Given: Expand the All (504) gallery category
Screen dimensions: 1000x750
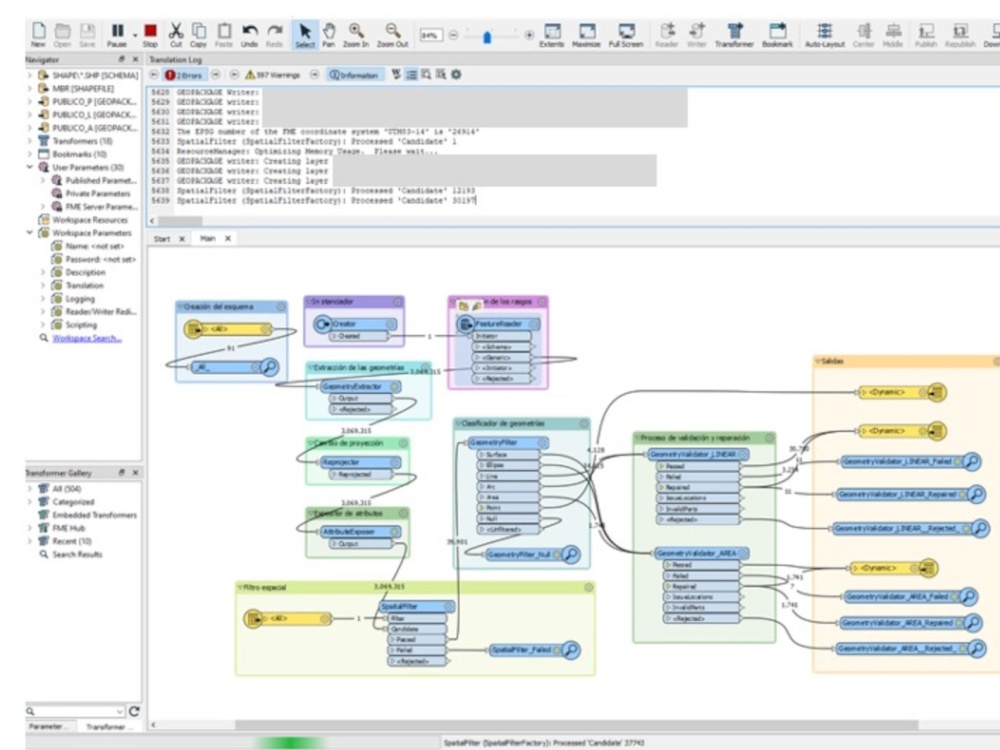Looking at the screenshot, I should point(29,489).
